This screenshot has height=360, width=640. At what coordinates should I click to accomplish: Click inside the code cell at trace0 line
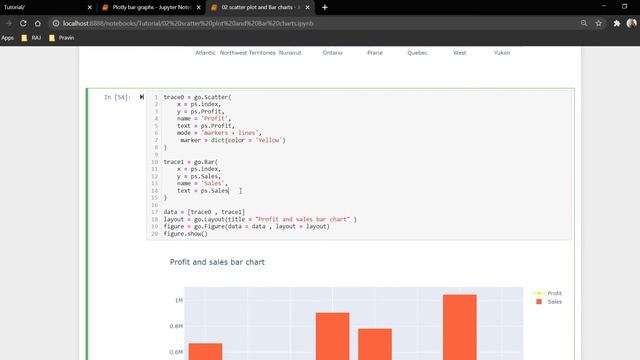click(197, 97)
